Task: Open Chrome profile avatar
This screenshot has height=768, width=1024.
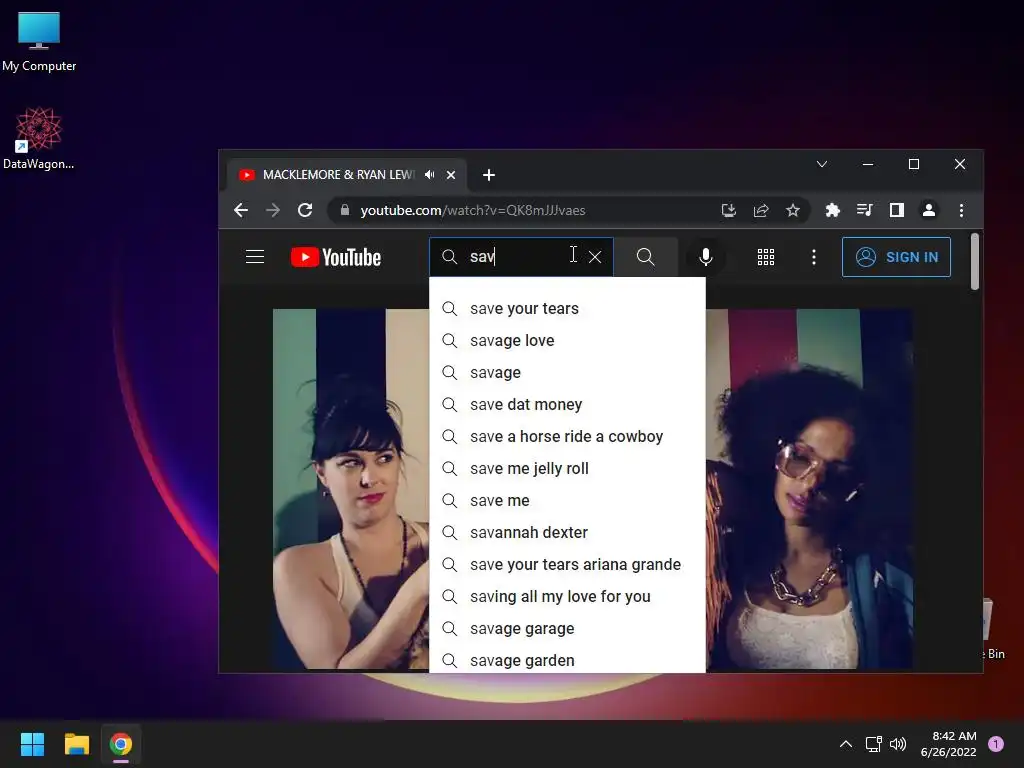Action: (929, 210)
